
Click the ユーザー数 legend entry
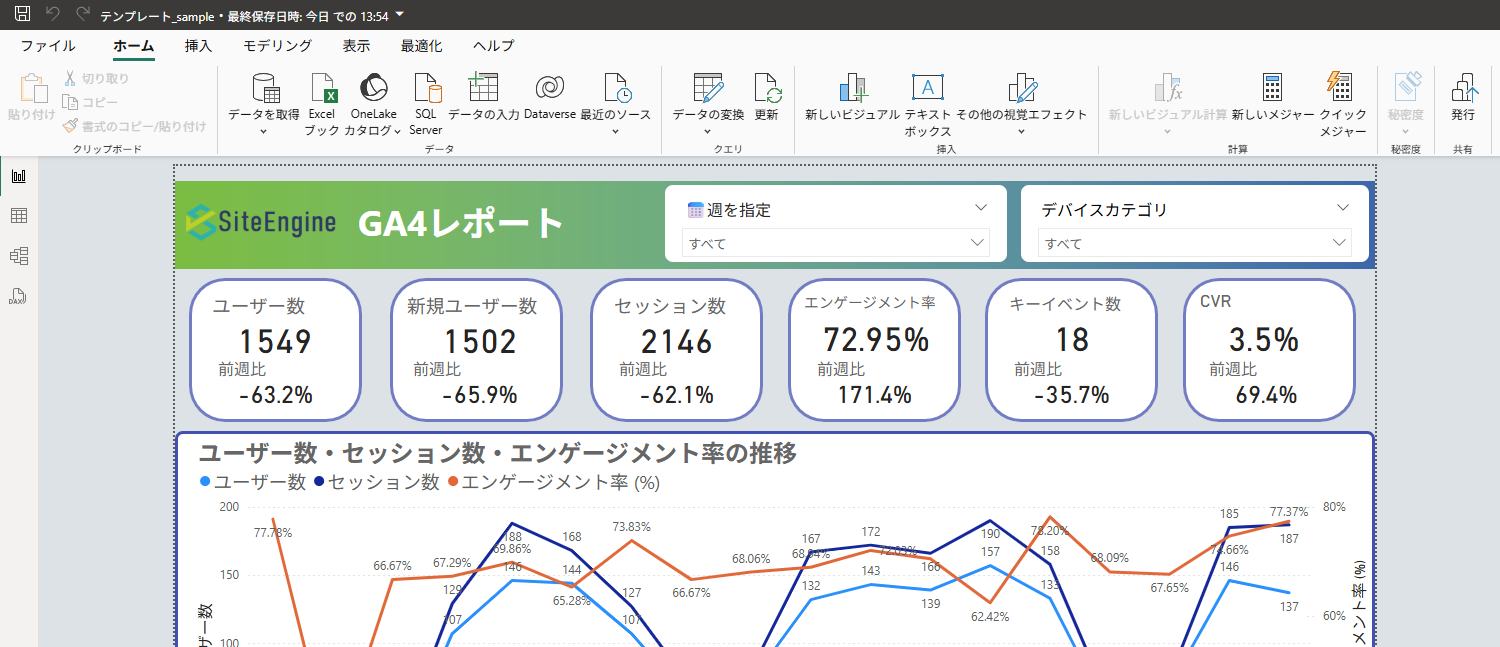click(253, 482)
